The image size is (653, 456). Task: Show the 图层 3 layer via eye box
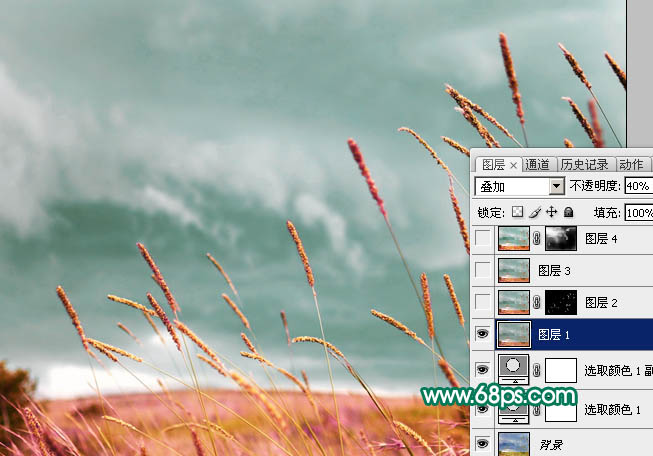tap(483, 270)
